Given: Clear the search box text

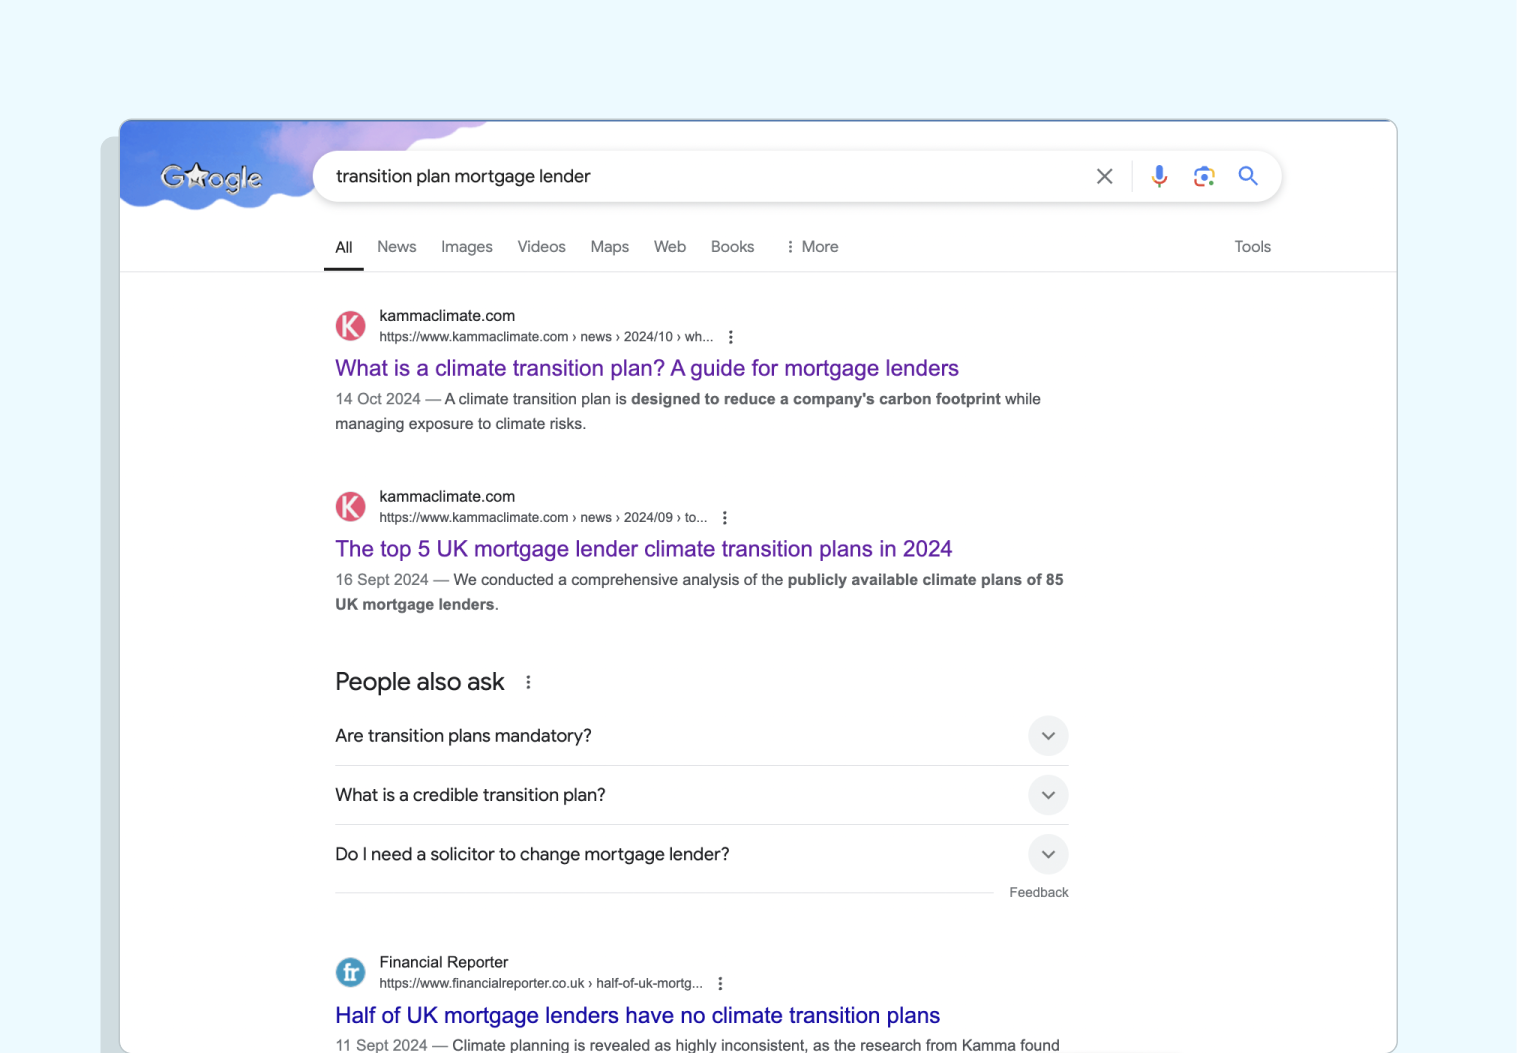Looking at the screenshot, I should coord(1104,177).
